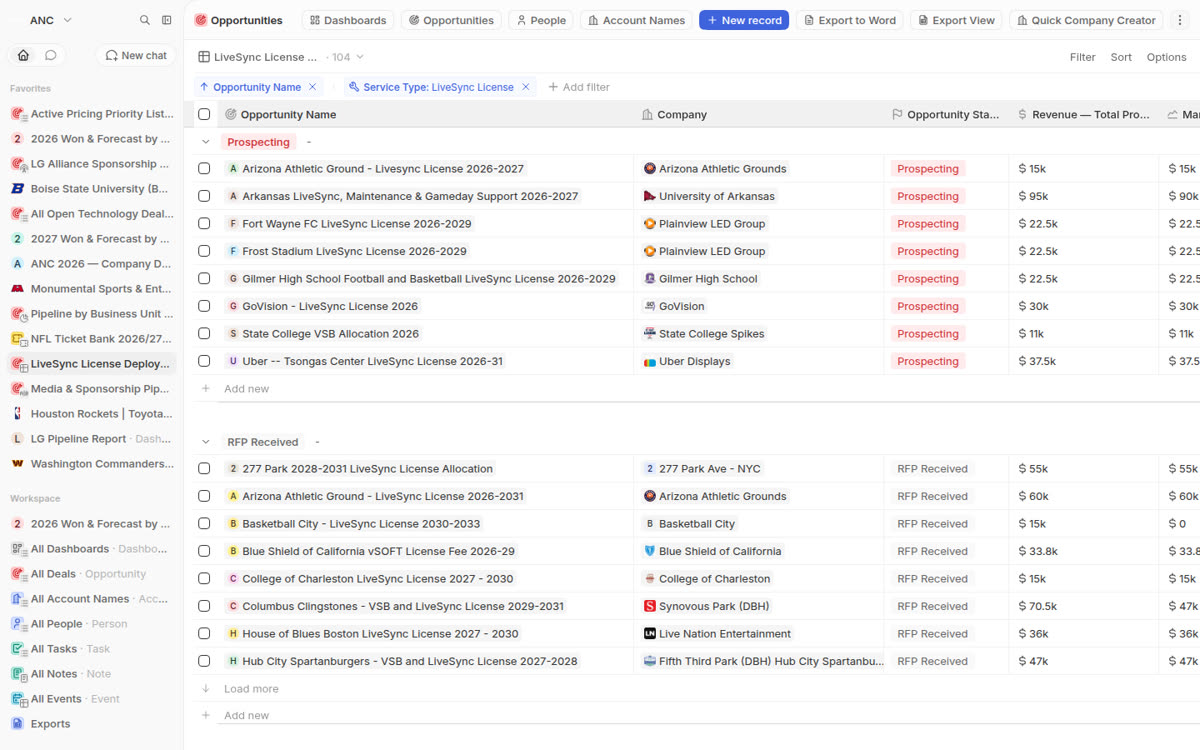Click the Monumental Sports favorite icon

(x=17, y=288)
